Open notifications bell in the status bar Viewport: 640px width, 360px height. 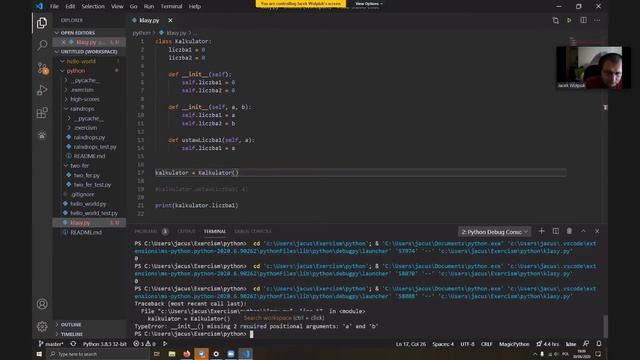click(599, 344)
